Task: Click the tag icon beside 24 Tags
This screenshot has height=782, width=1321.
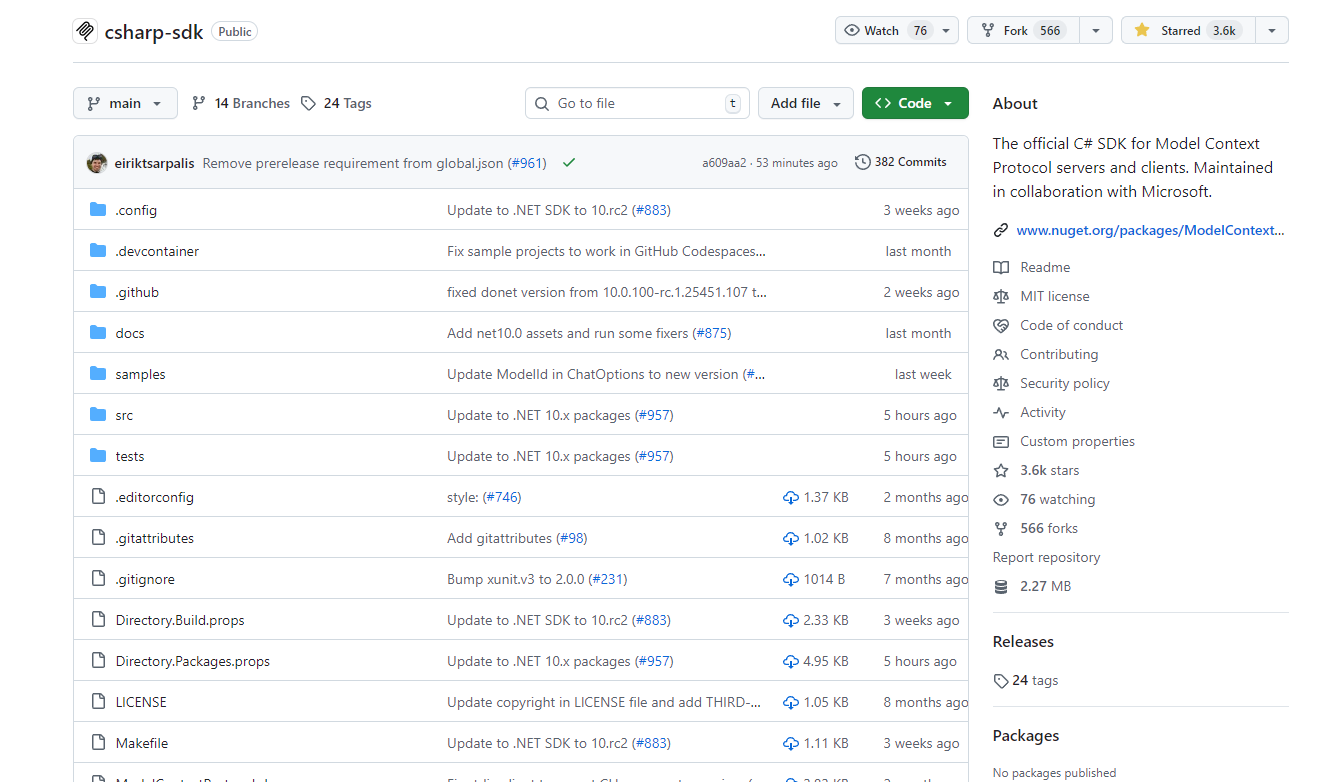Action: 308,103
